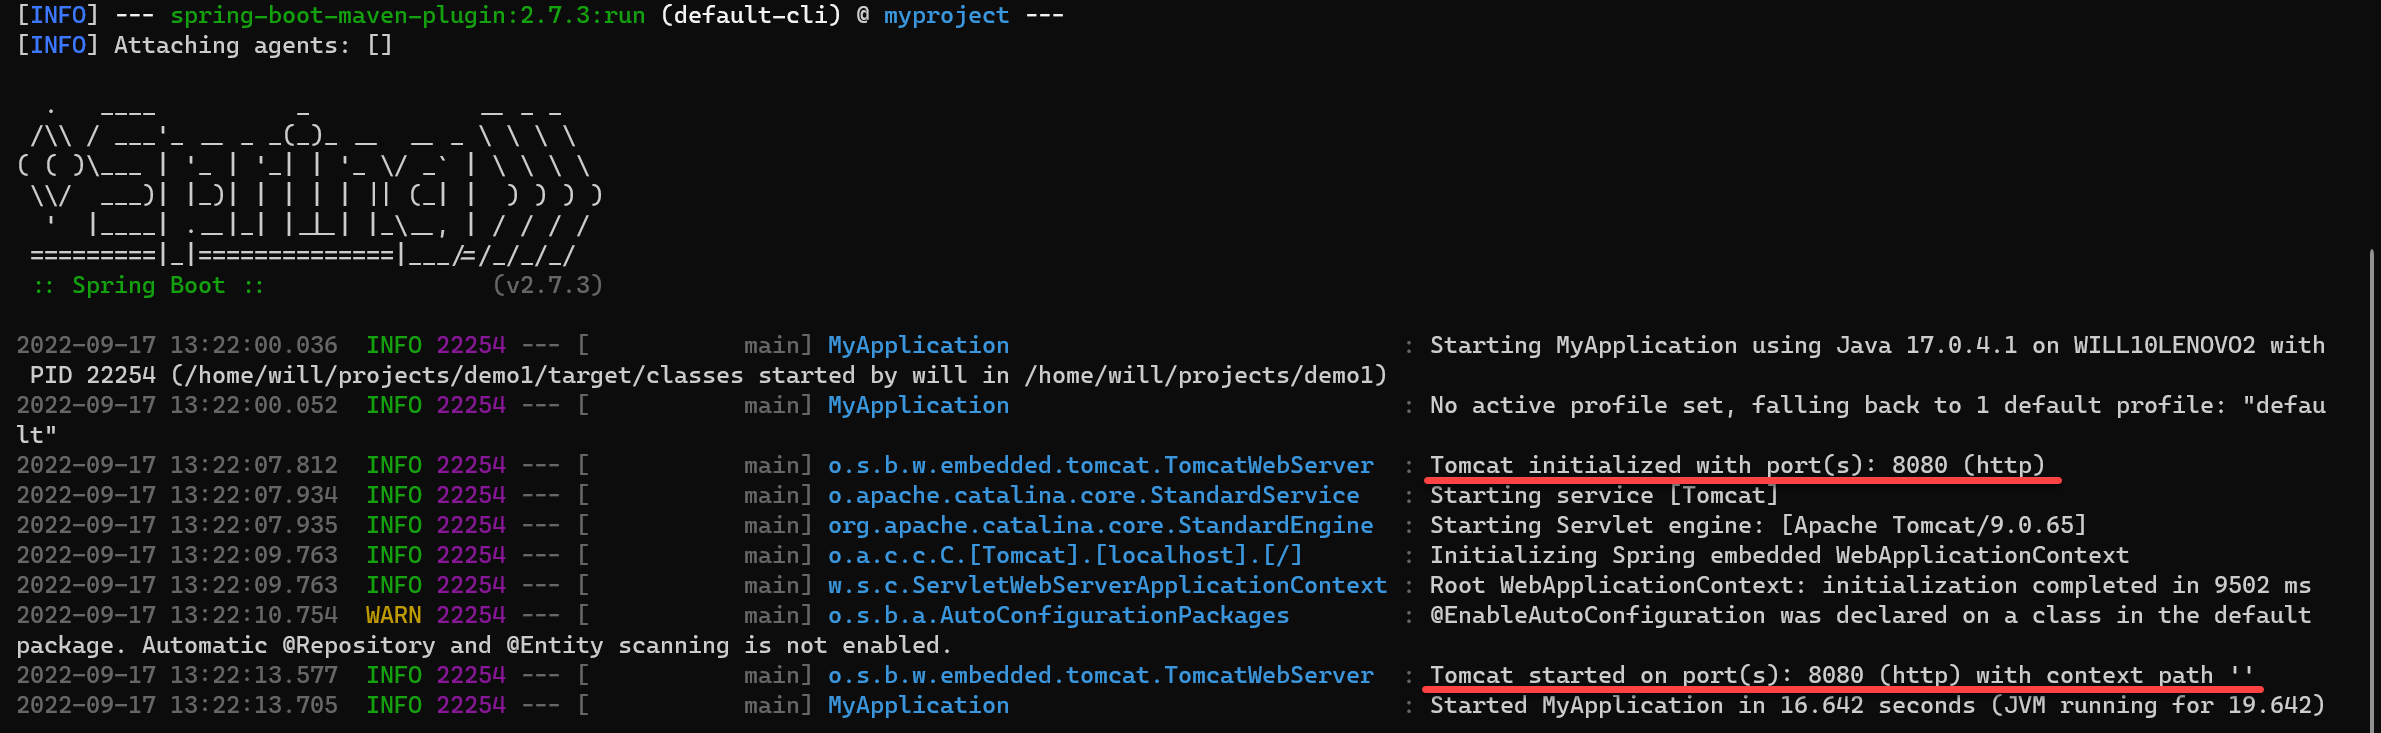This screenshot has width=2381, height=733.
Task: Click the green Spring Boot label
Action: coord(148,285)
